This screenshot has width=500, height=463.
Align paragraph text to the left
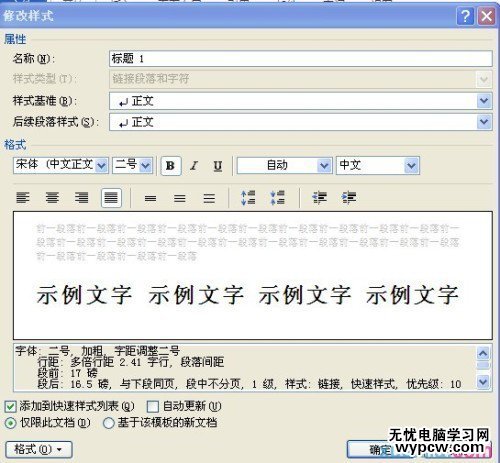click(23, 198)
